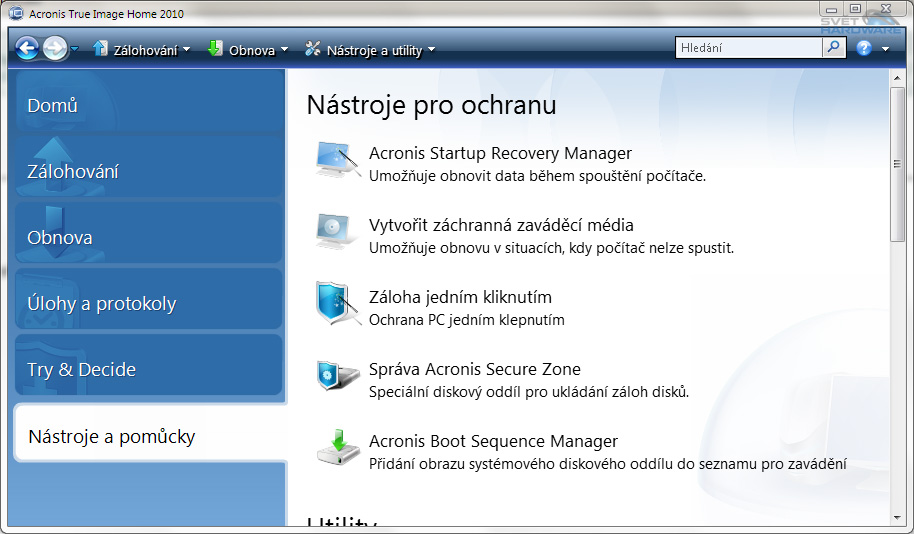Click the Boot Sequence Manager drive icon
Image resolution: width=914 pixels, height=534 pixels.
click(338, 447)
